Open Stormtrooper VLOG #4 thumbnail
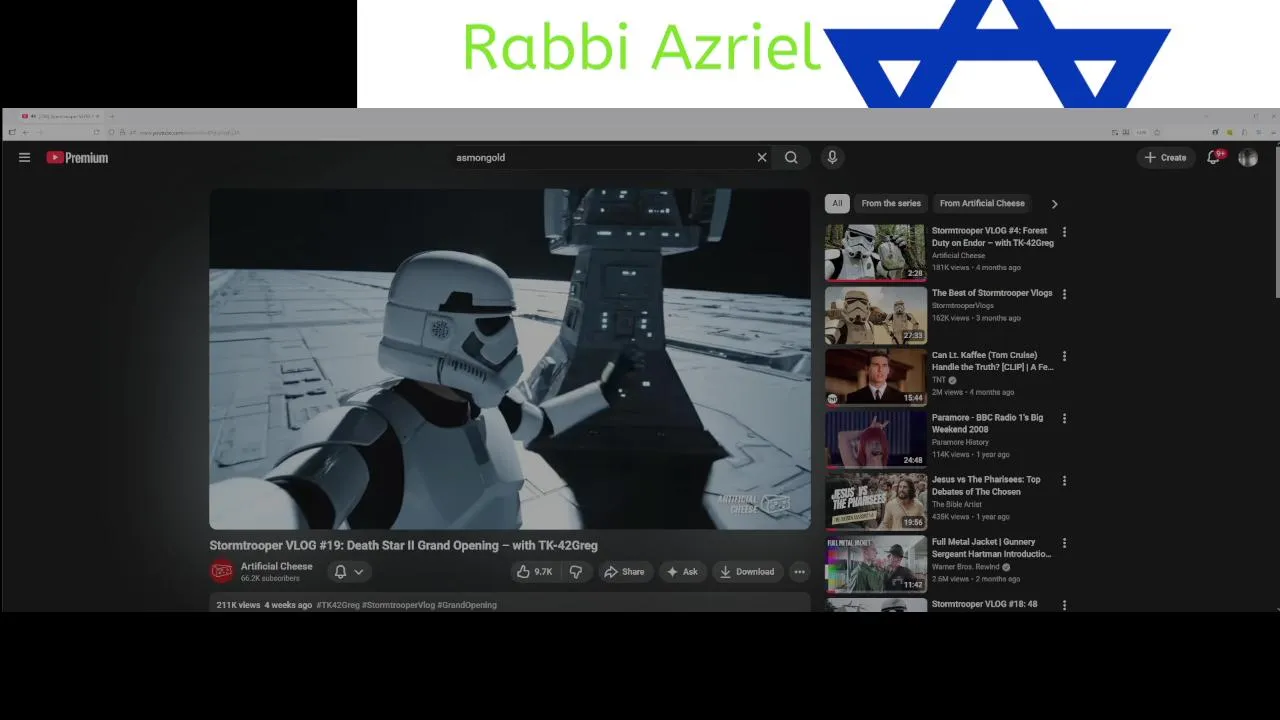 (x=876, y=252)
